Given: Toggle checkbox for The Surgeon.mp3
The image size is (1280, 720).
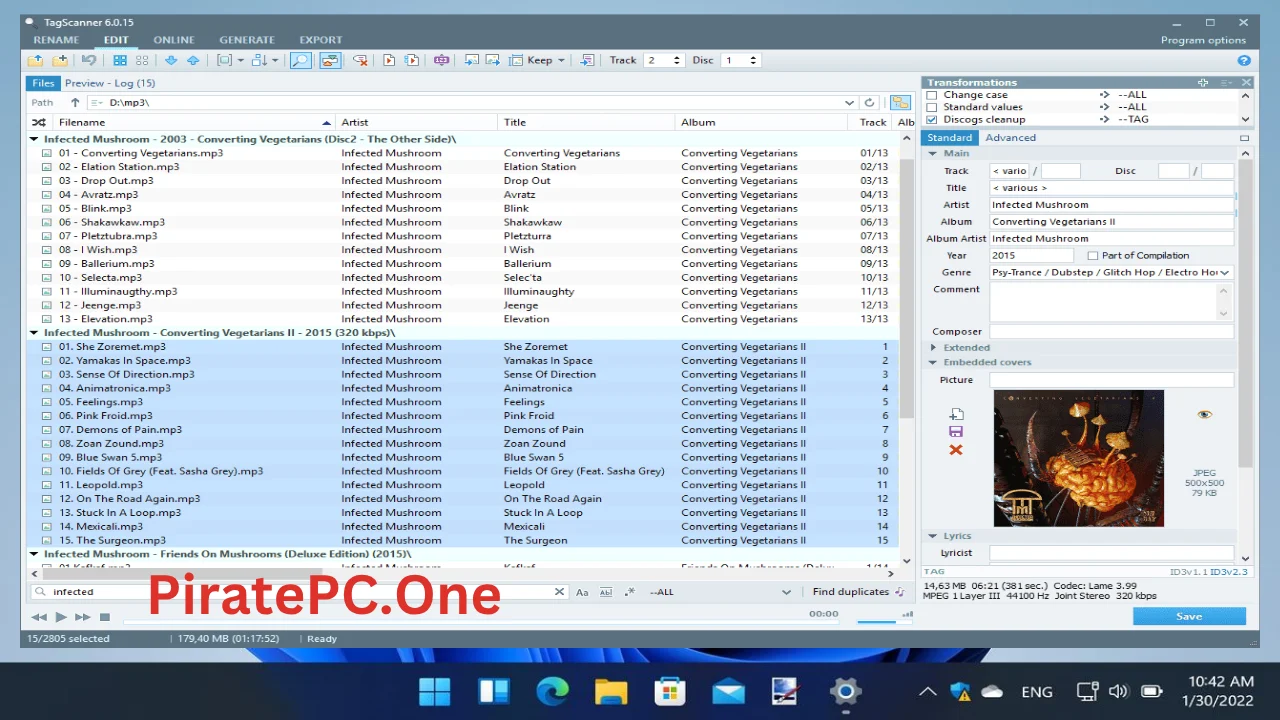Looking at the screenshot, I should click(47, 540).
